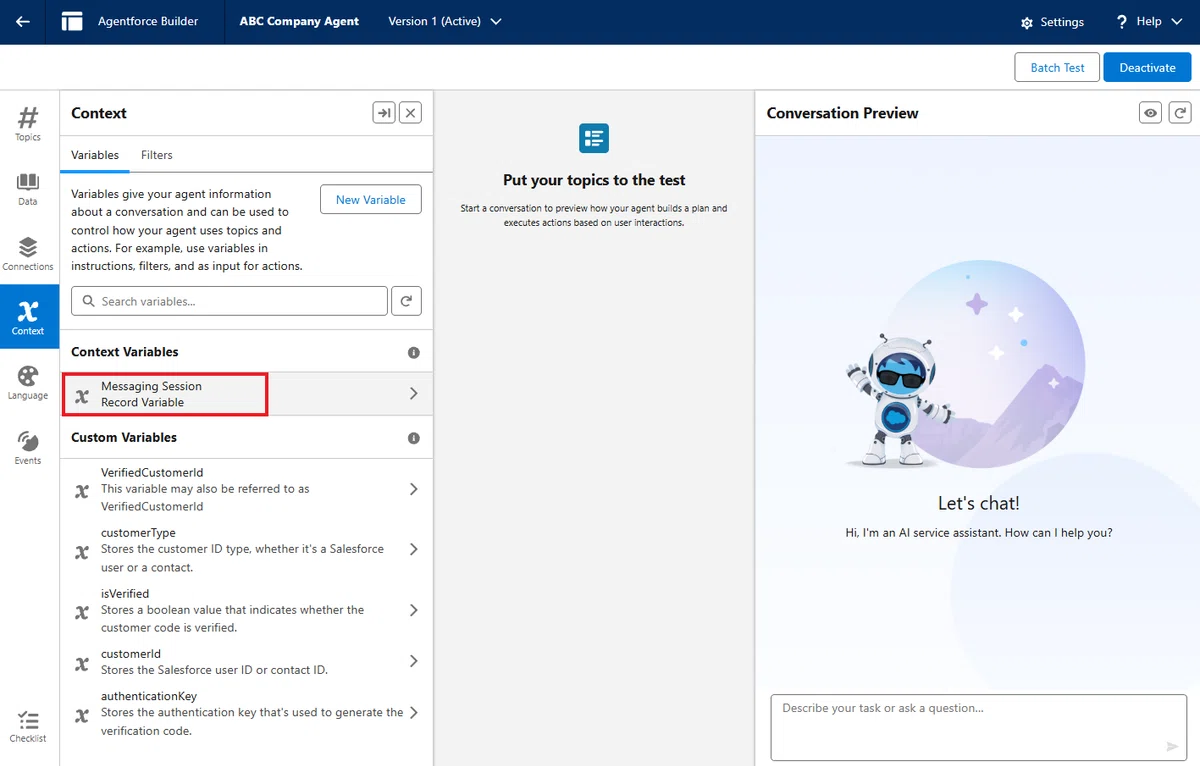The image size is (1200, 766).
Task: Open the Data sidebar panel
Action: pos(28,189)
